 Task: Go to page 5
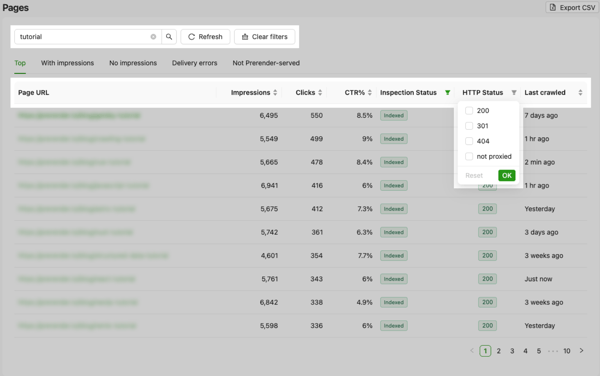tap(539, 351)
